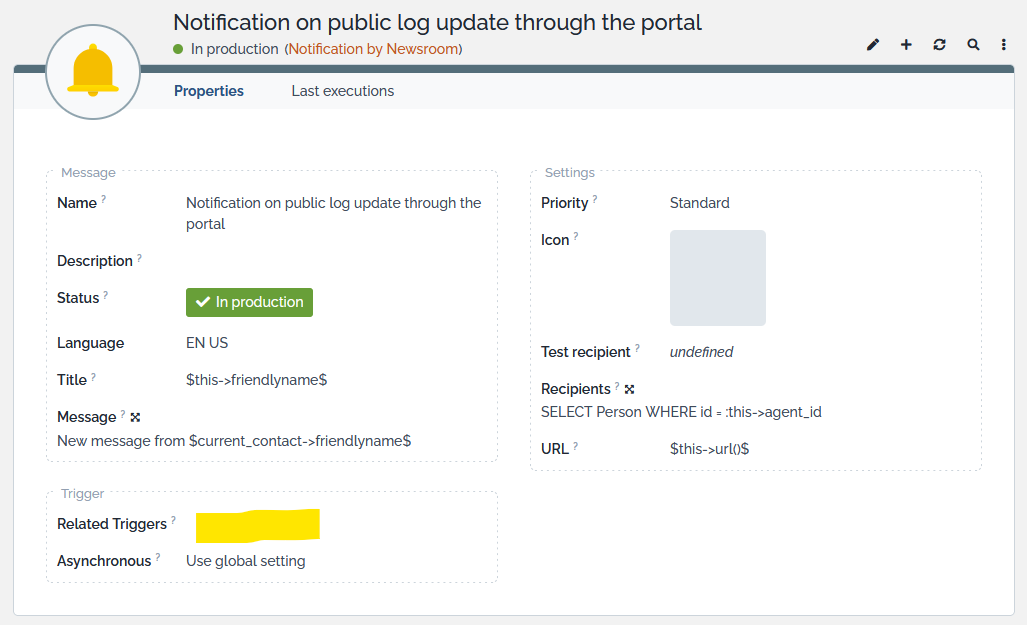Expand the Recipients field to fullscreen
The width and height of the screenshot is (1027, 625).
[629, 389]
